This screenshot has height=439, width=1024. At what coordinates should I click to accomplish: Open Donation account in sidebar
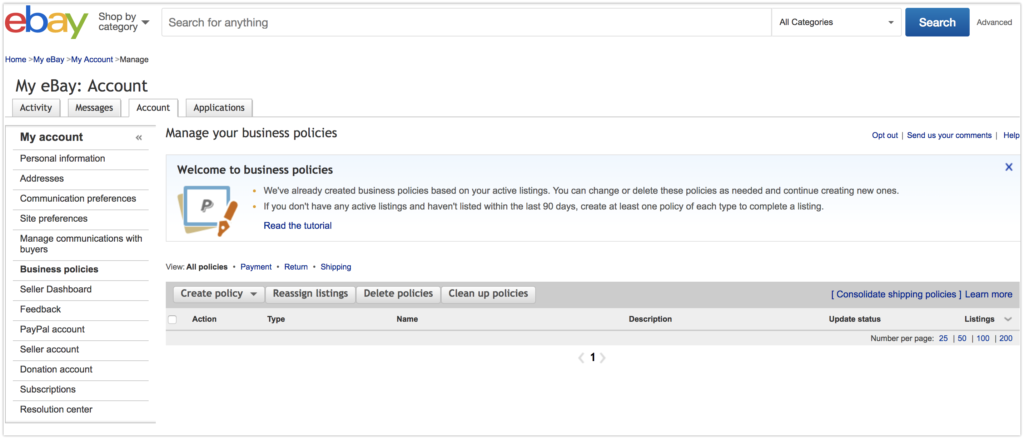click(x=56, y=369)
